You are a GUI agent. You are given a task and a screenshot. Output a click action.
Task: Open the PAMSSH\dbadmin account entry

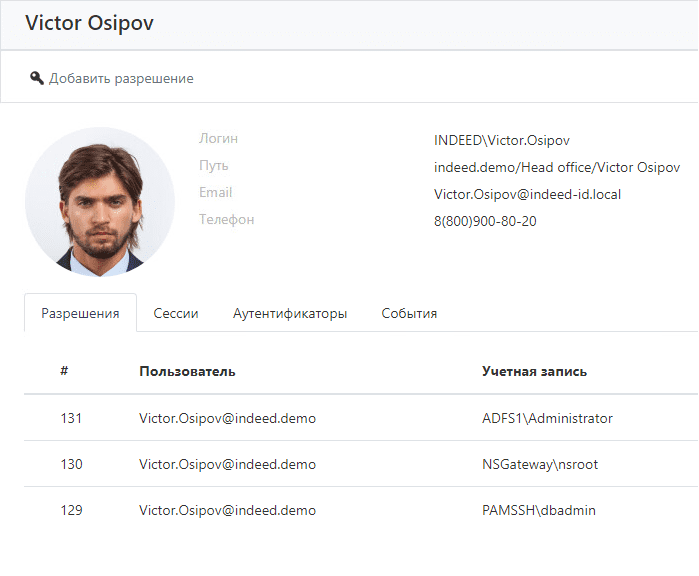click(x=539, y=510)
